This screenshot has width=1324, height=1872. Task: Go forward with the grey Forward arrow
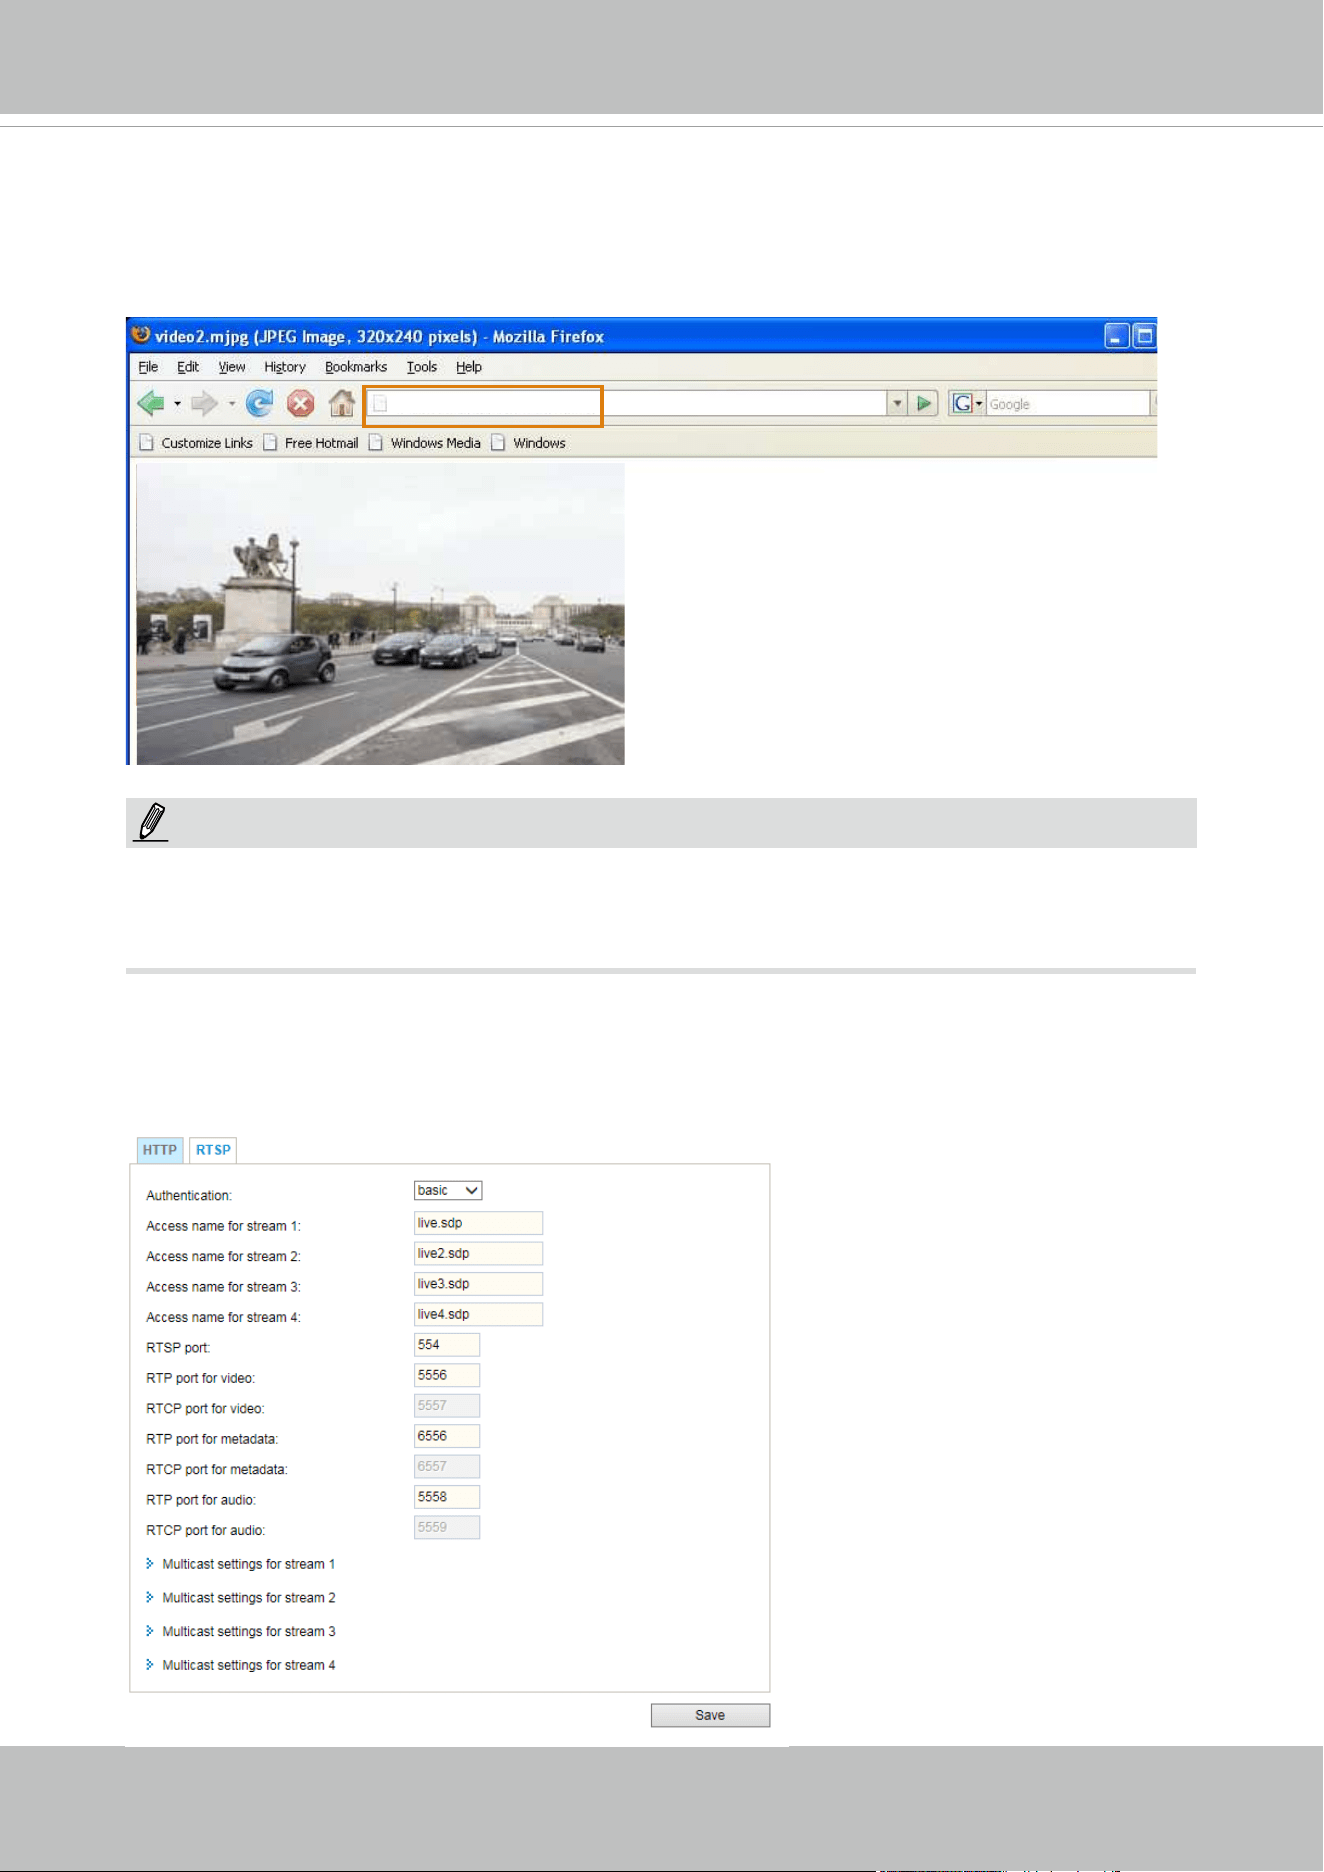[x=204, y=404]
